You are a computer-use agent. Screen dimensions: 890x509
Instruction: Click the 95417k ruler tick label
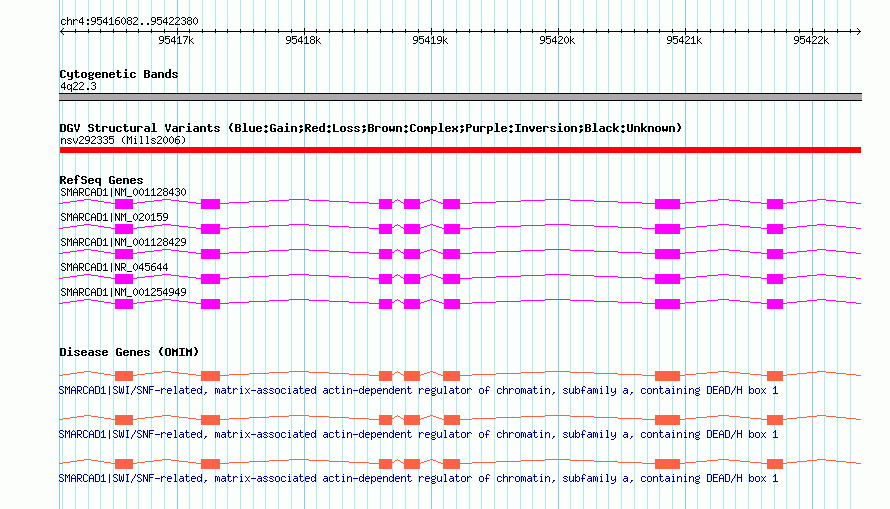pos(176,40)
